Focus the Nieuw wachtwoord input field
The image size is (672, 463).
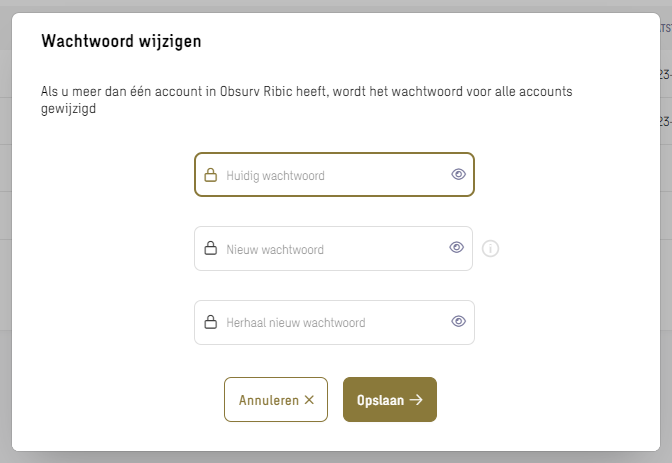tap(333, 249)
